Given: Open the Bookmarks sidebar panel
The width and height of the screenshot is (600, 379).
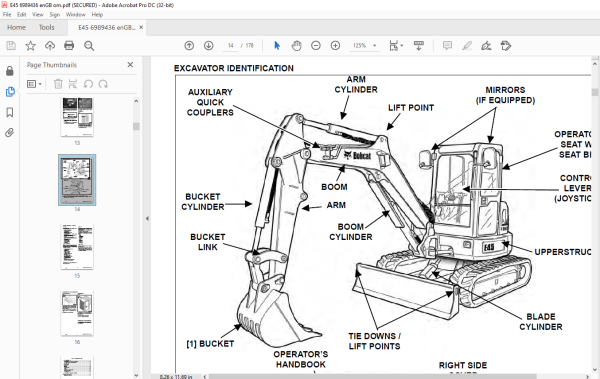Looking at the screenshot, I should tap(10, 112).
